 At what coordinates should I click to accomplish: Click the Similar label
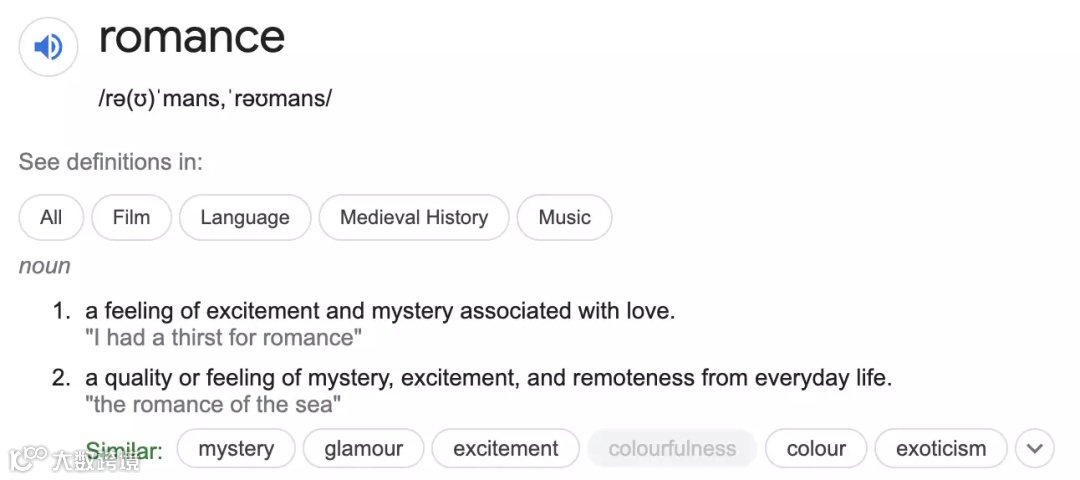point(125,451)
